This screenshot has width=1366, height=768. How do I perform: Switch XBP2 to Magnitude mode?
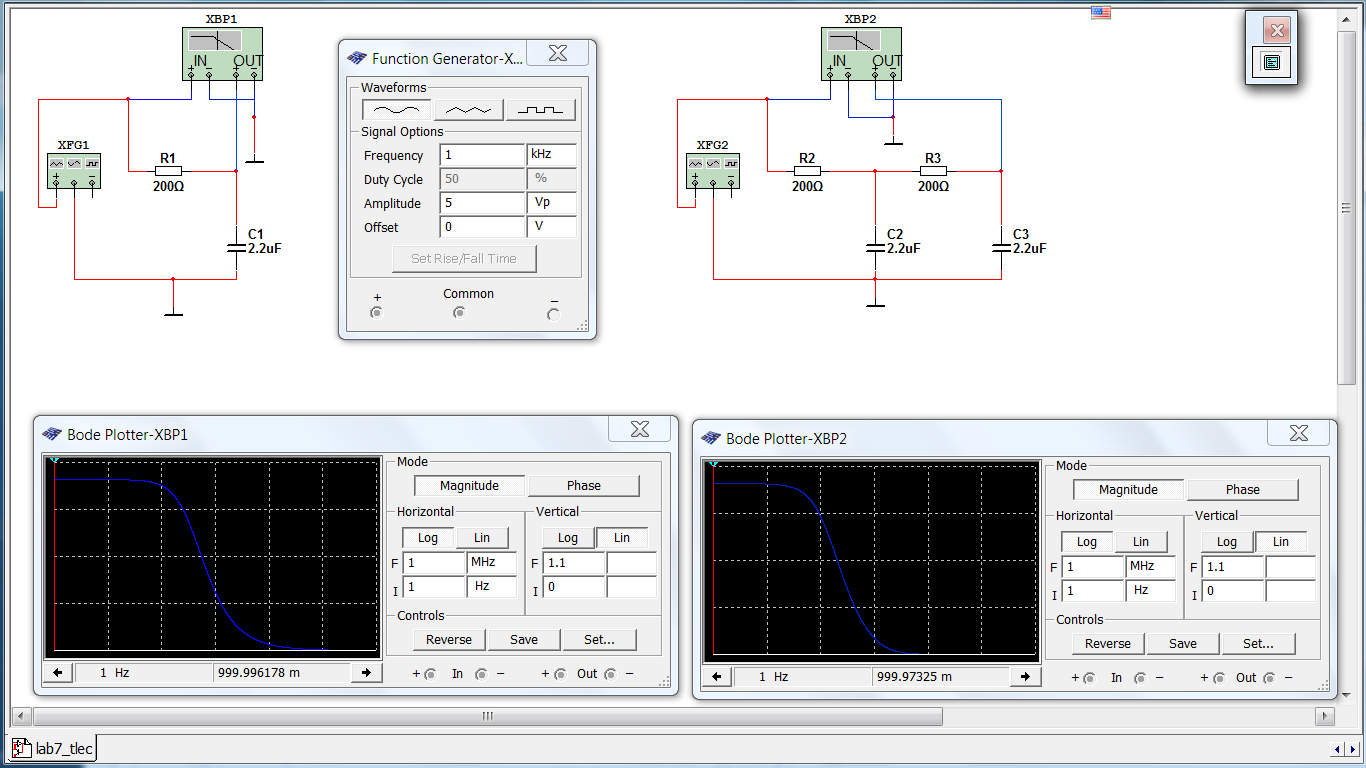(1128, 490)
